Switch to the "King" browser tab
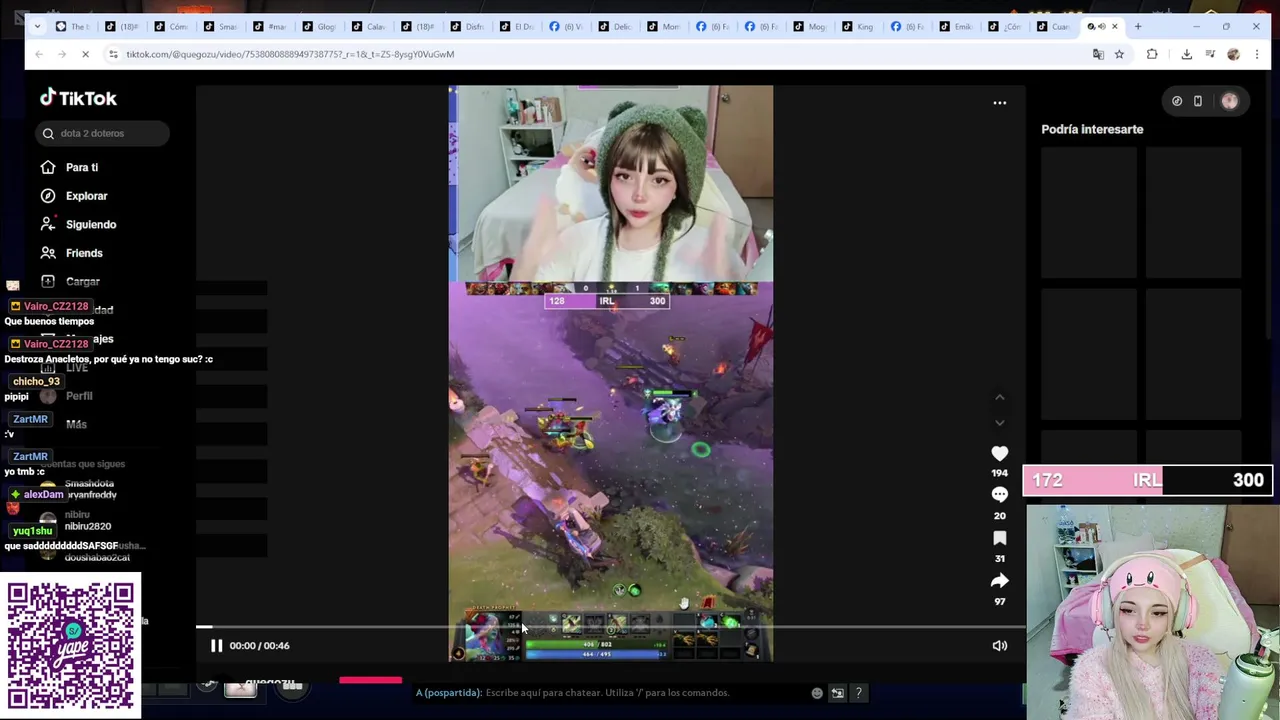Image resolution: width=1280 pixels, height=720 pixels. tap(858, 26)
